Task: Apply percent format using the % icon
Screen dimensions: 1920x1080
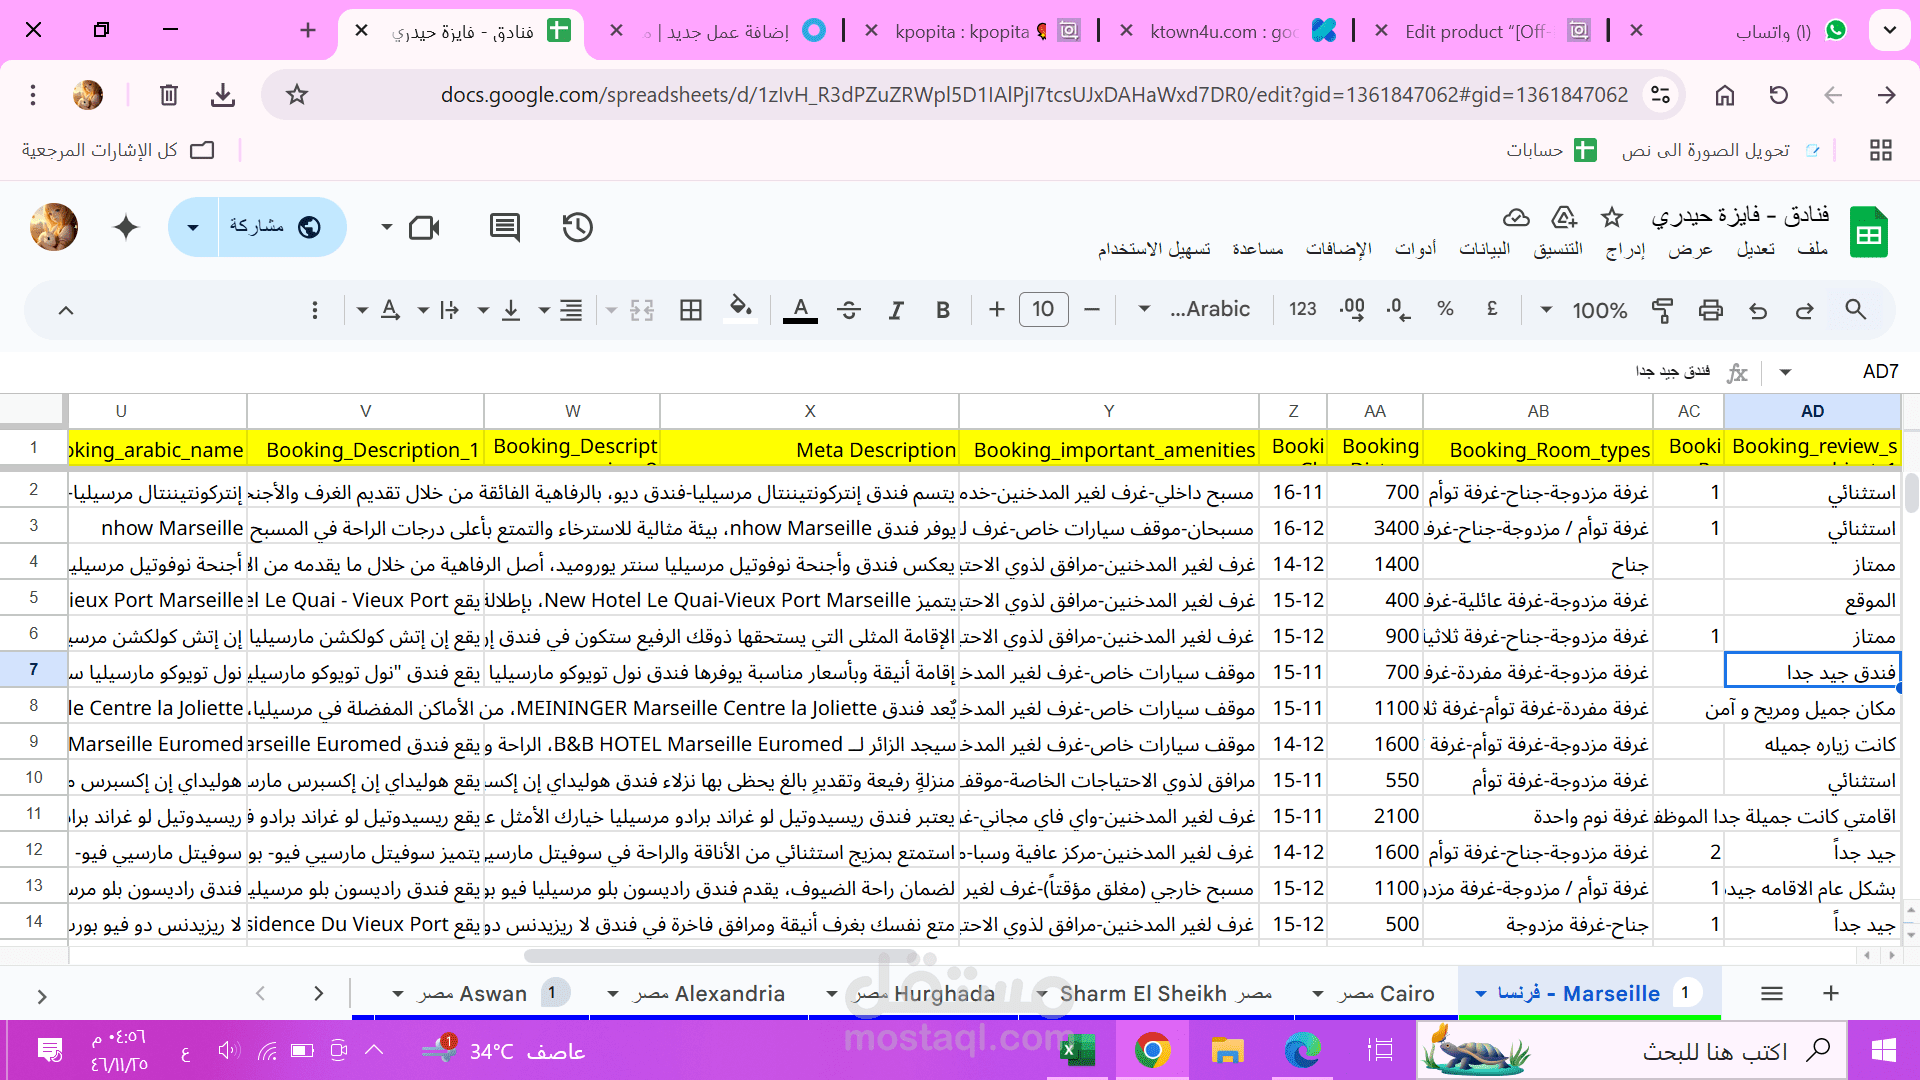Action: [x=1445, y=309]
